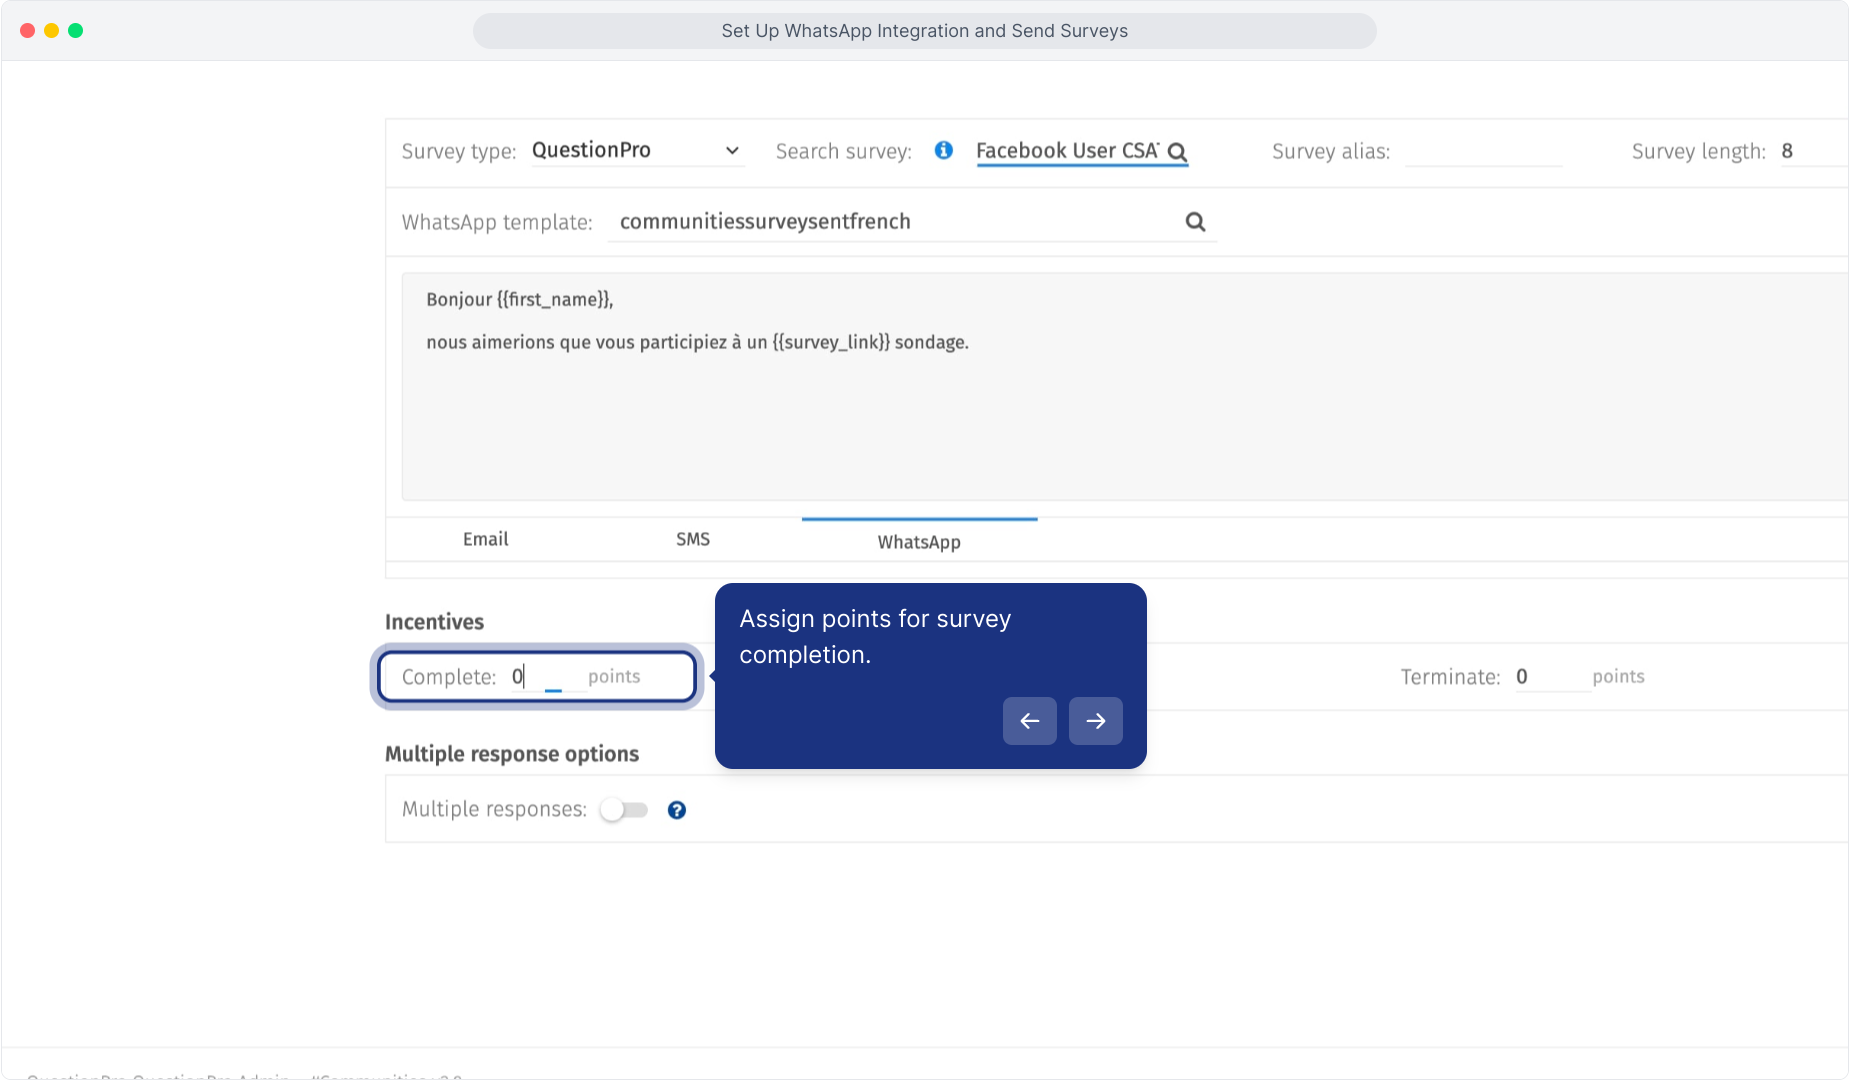This screenshot has height=1080, width=1850.
Task: Advance to the next tour step
Action: pyautogui.click(x=1096, y=721)
